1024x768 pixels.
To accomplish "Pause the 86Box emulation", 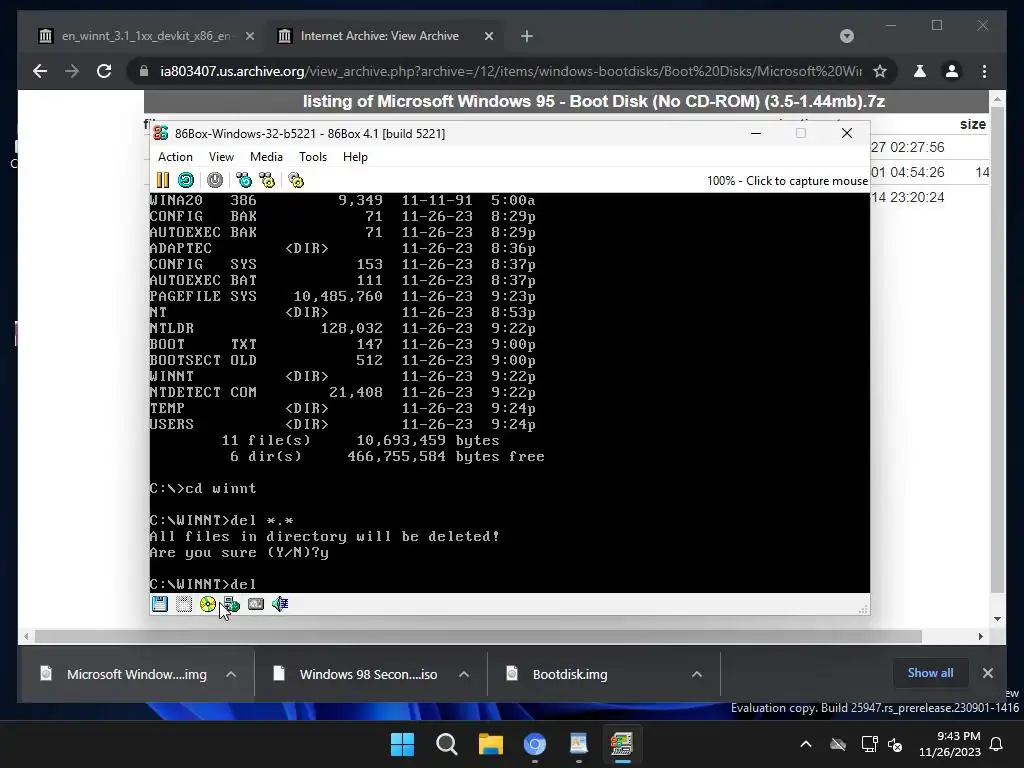I will [x=163, y=180].
